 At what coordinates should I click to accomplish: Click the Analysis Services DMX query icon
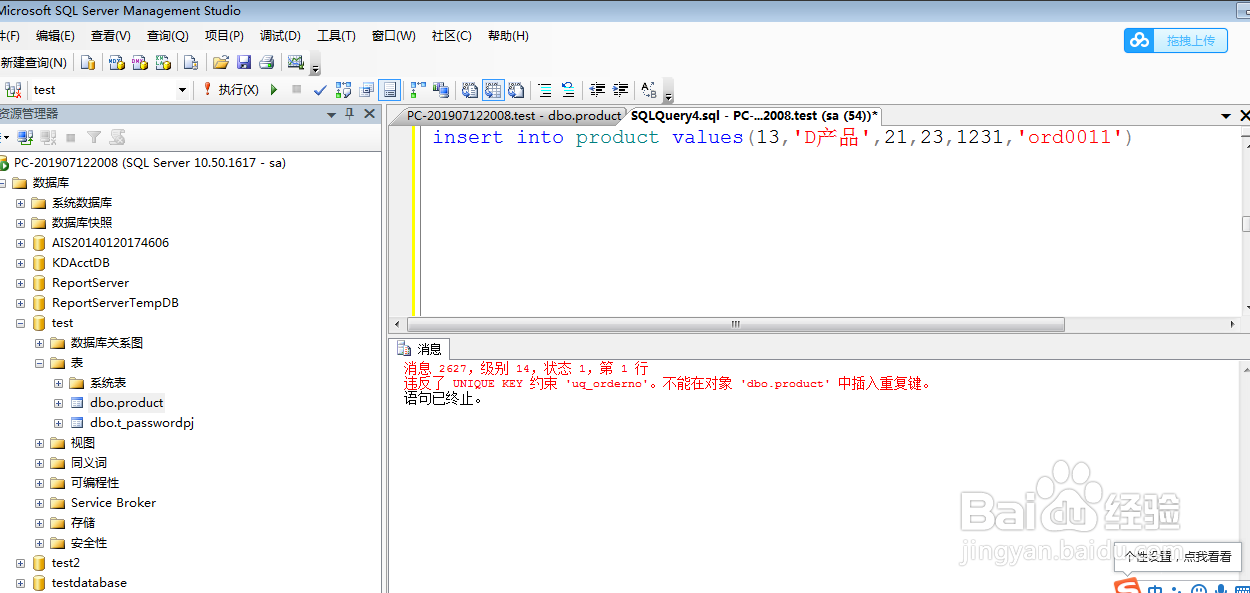pyautogui.click(x=140, y=62)
